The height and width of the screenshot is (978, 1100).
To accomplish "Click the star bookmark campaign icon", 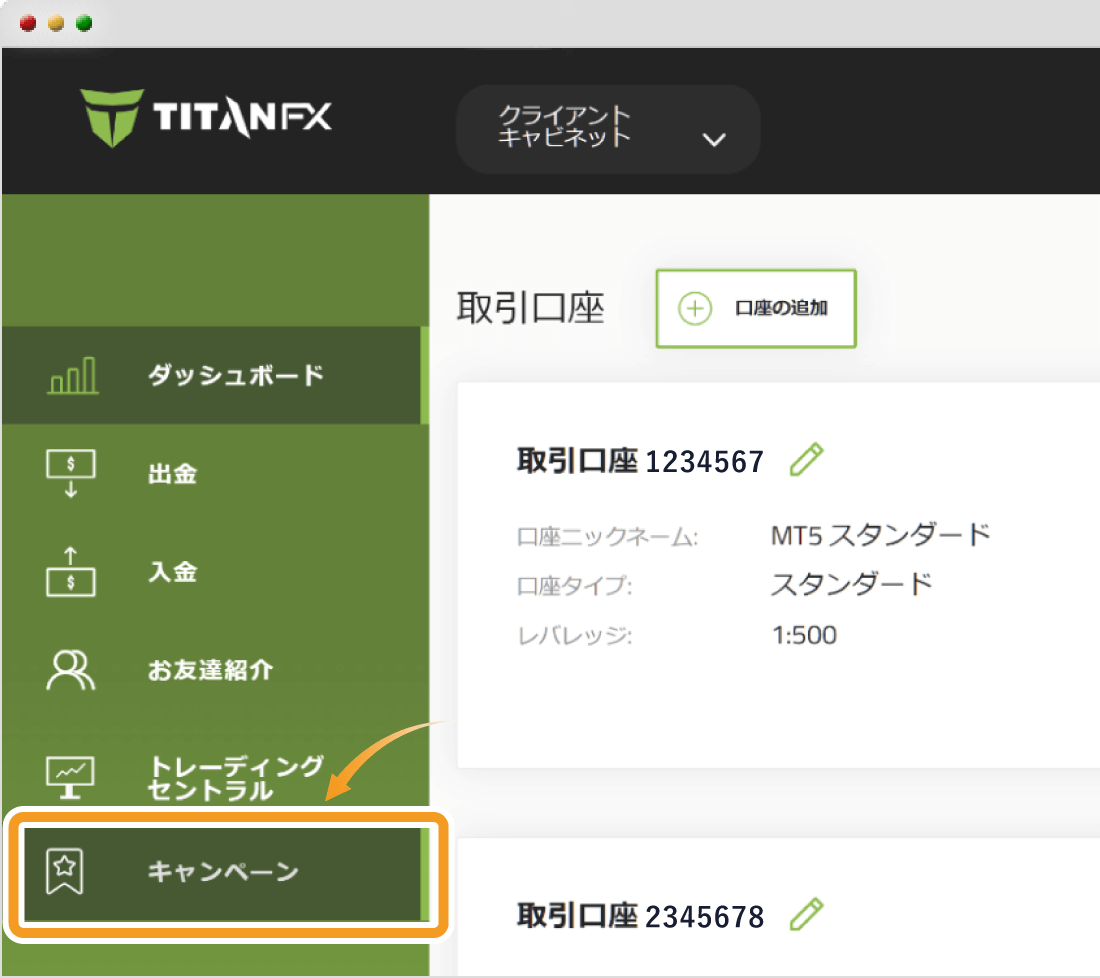I will pyautogui.click(x=65, y=871).
